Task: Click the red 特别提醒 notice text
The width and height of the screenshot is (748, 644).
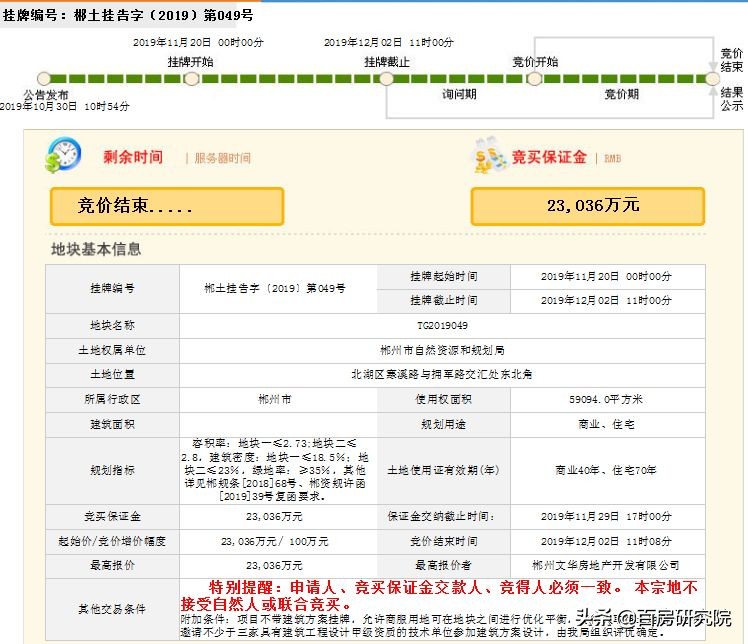Action: pos(439,595)
